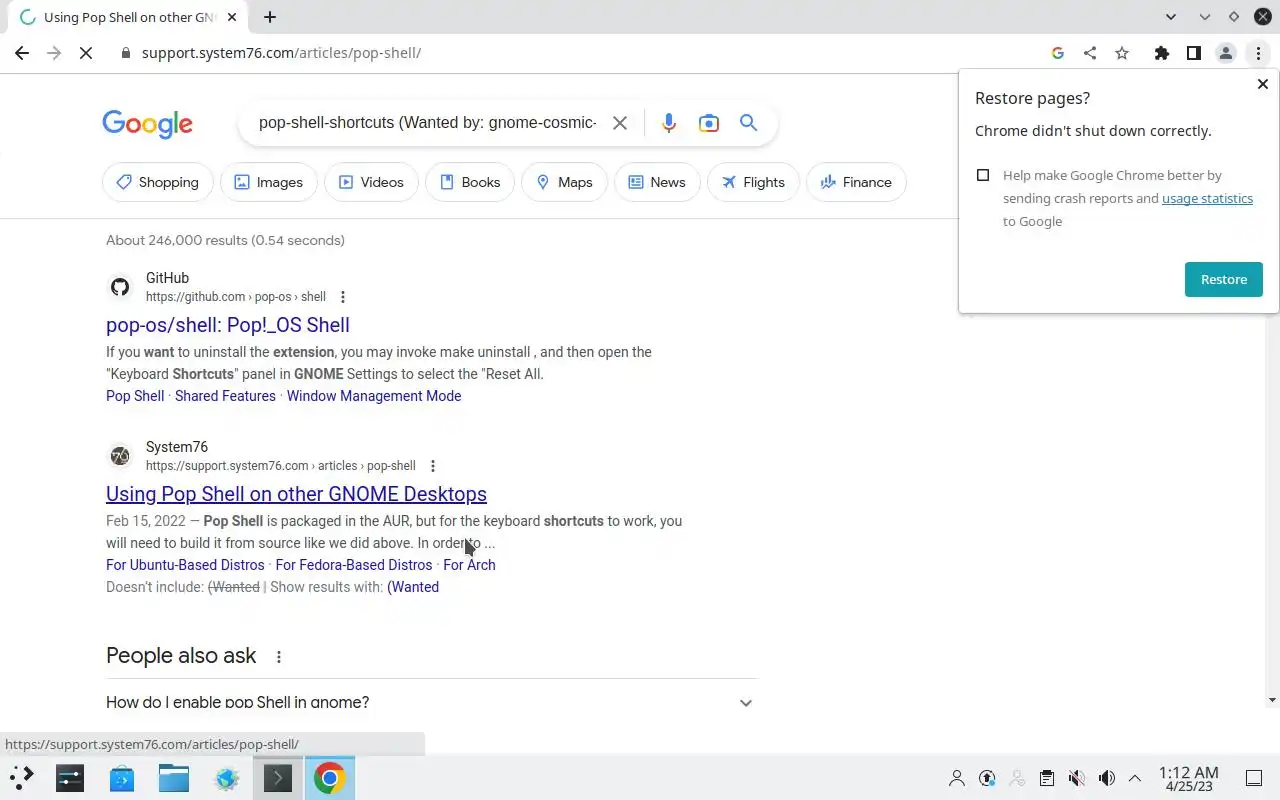This screenshot has height=800, width=1280.
Task: Open a new browser tab
Action: tap(270, 17)
